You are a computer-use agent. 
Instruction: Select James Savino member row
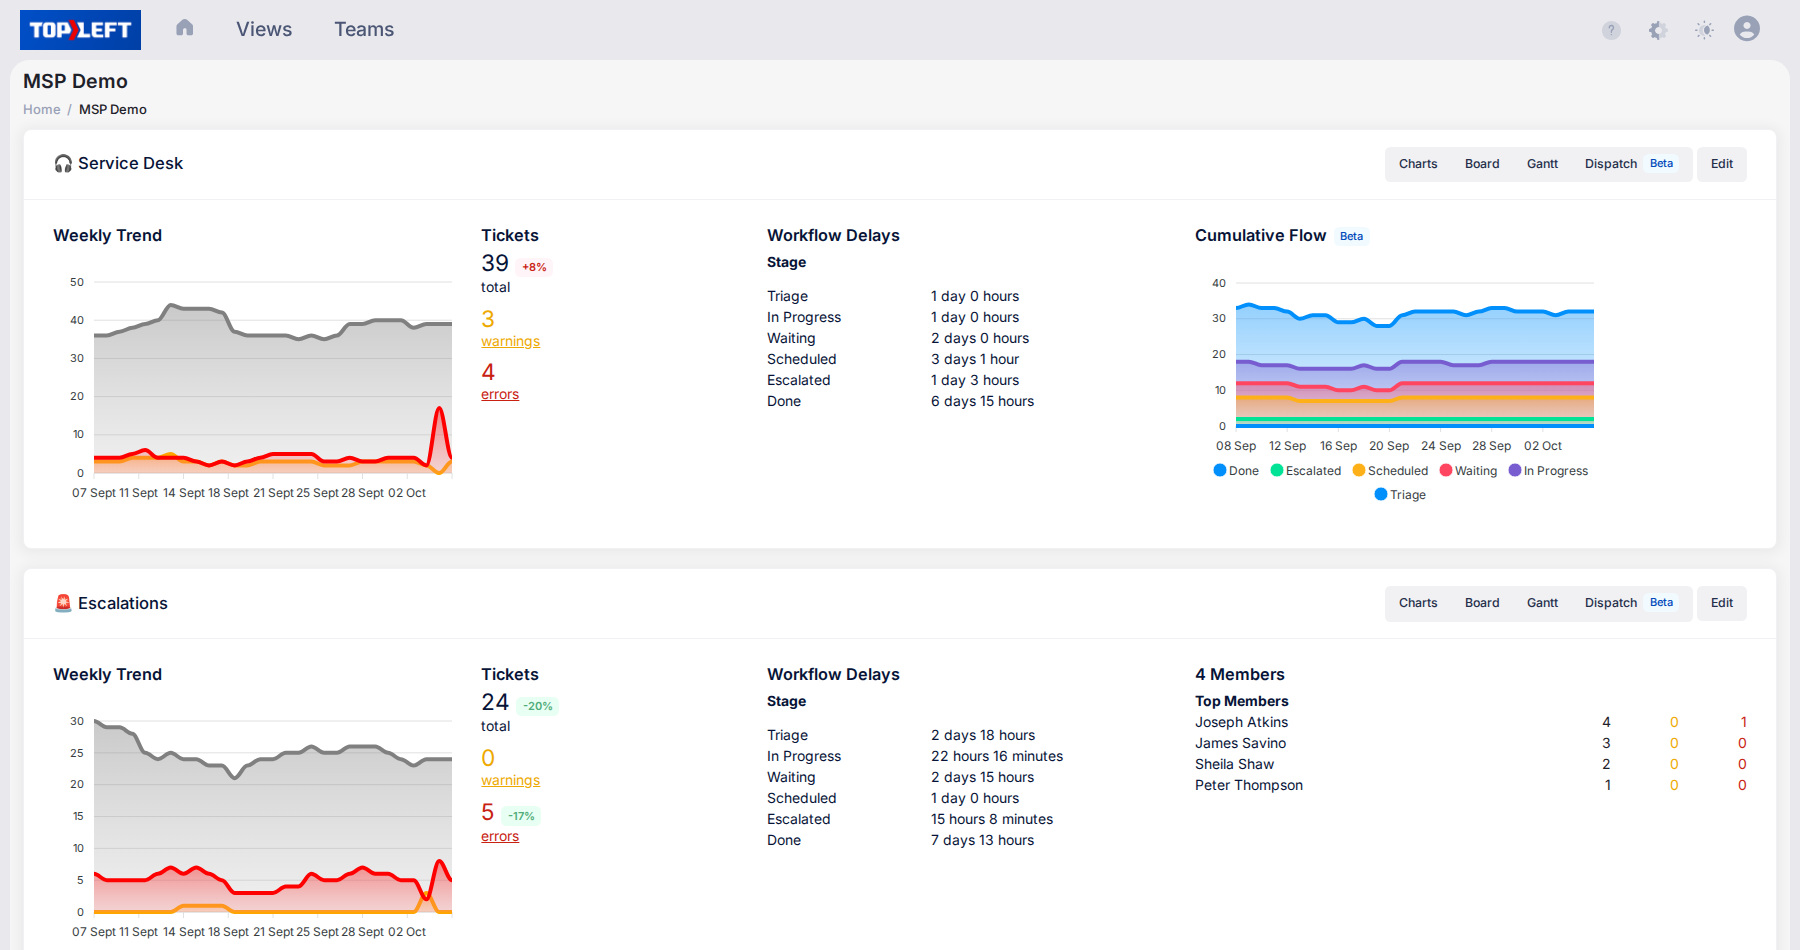[x=1471, y=743]
